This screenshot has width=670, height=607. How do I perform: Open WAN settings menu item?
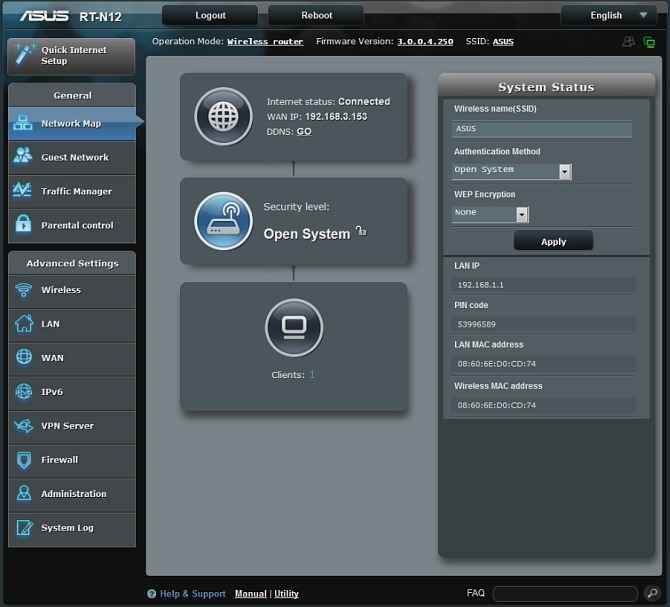point(72,358)
